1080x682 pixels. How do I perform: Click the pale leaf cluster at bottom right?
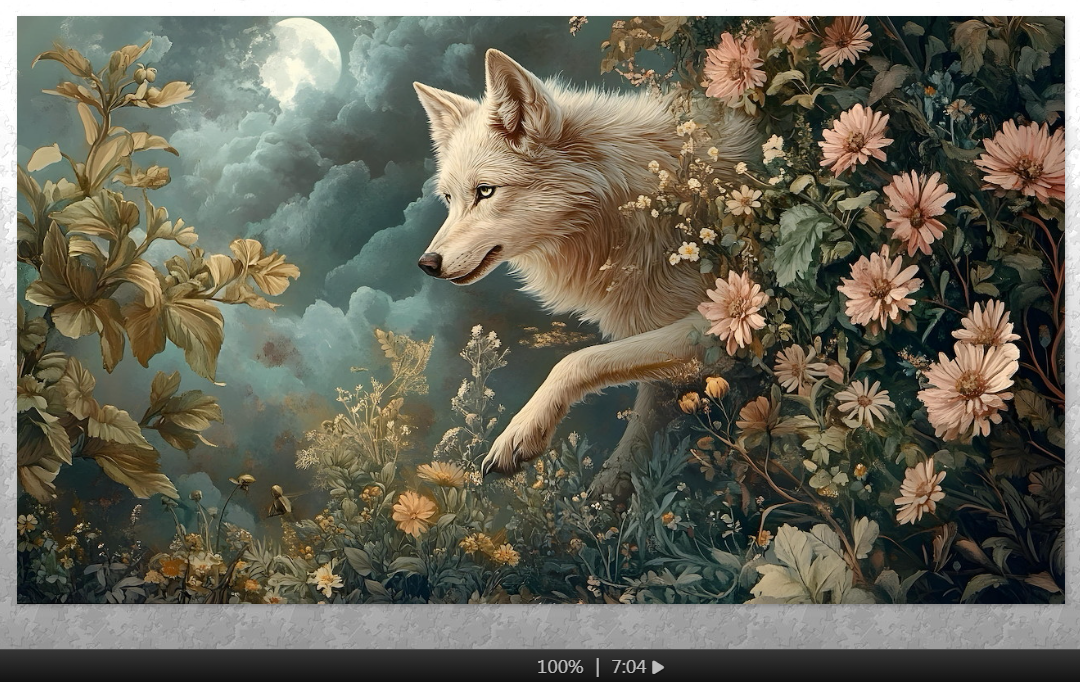[x=805, y=565]
